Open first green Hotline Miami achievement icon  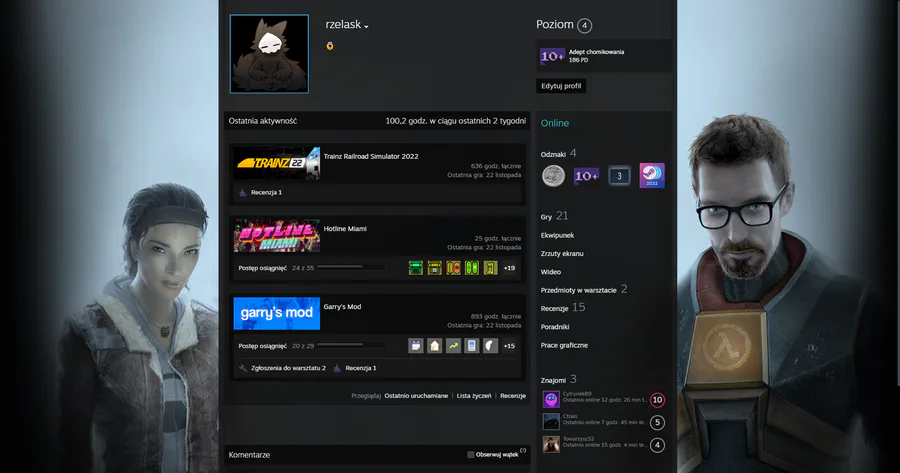click(416, 267)
